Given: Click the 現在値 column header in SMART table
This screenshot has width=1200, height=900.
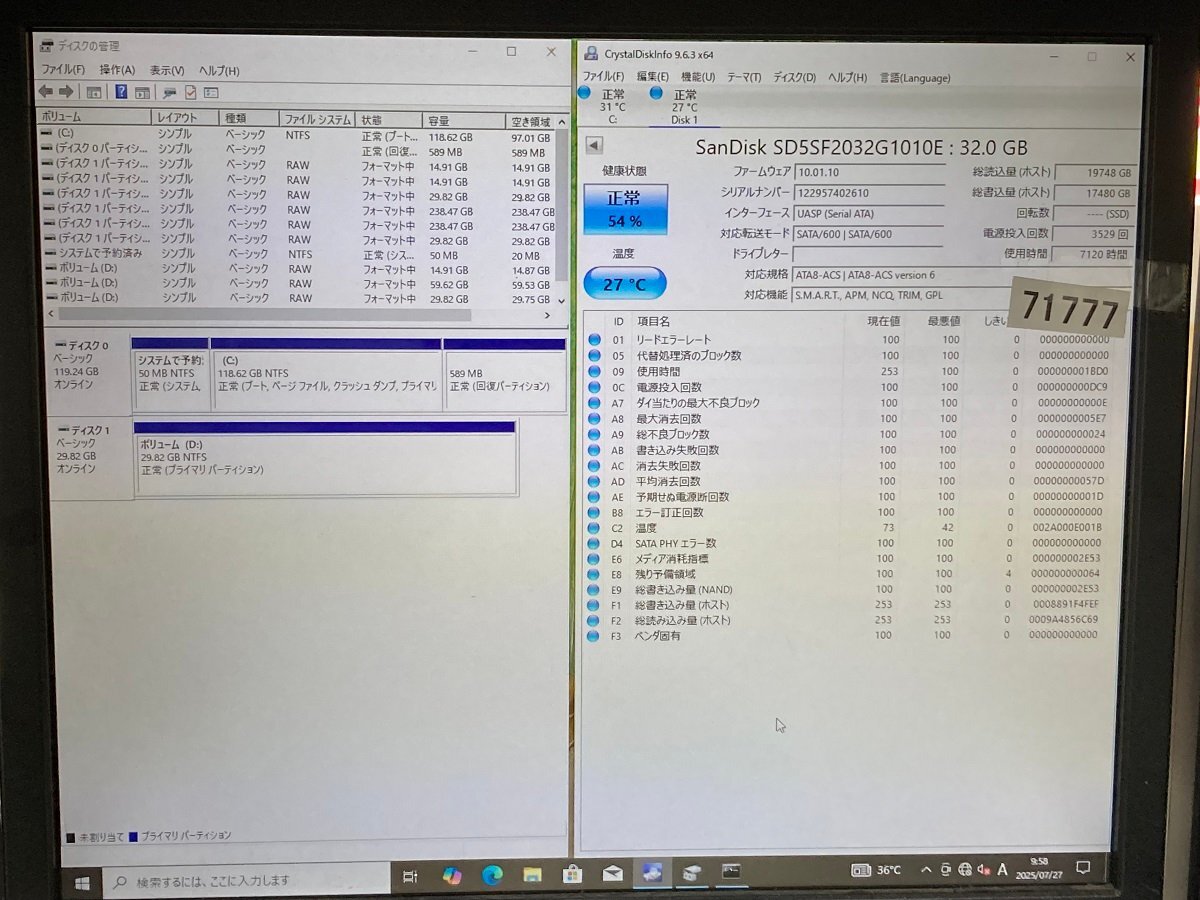Looking at the screenshot, I should coord(884,321).
